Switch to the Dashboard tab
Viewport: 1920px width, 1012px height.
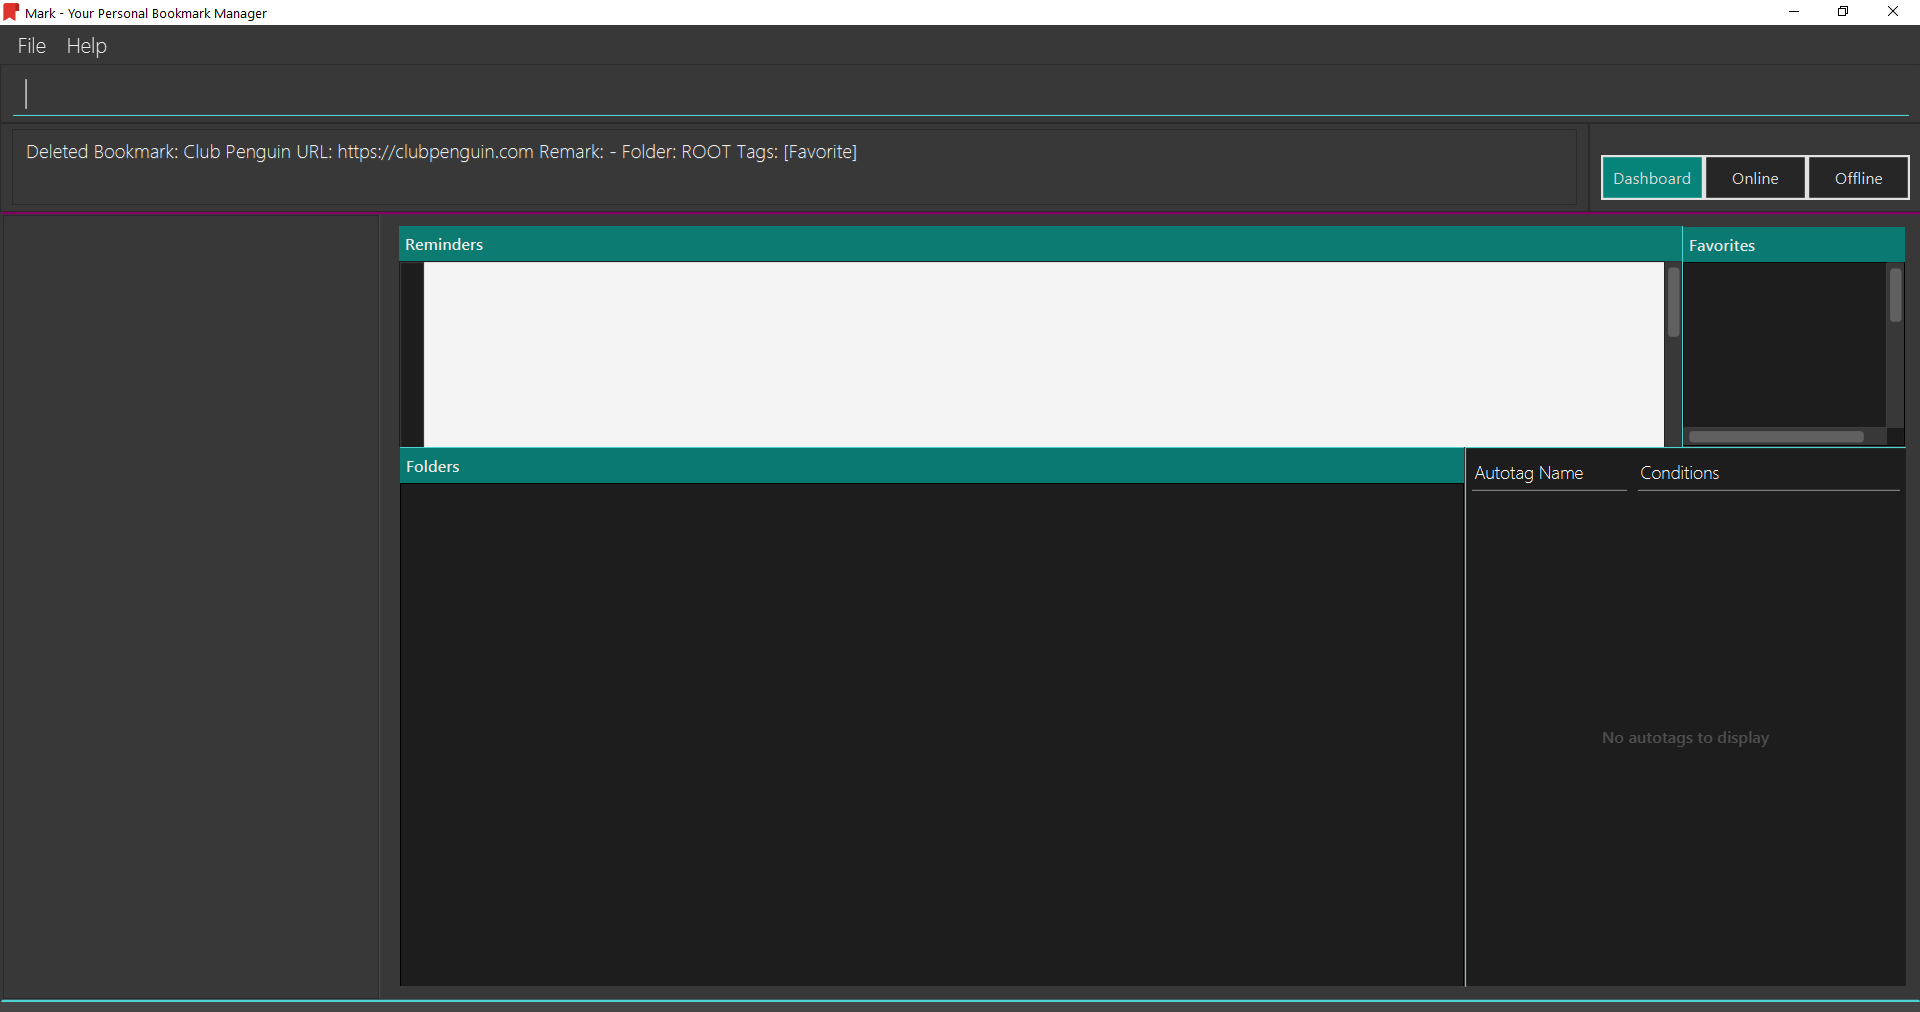pos(1652,178)
